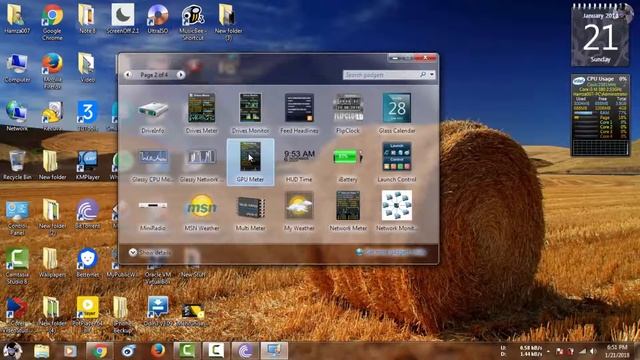Image resolution: width=640 pixels, height=360 pixels.
Task: Select the Glassy CPU Monitor gadget
Action: 152,162
